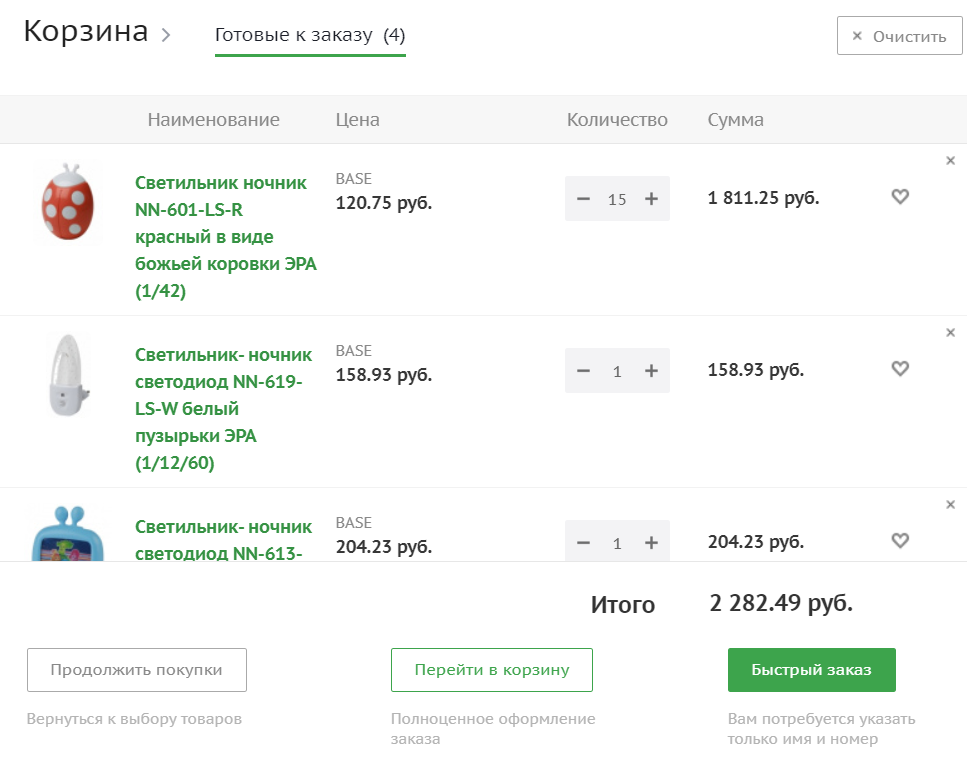Decrease quantity of the NN-613 night light
Screen dimensions: 967x759
pyautogui.click(x=584, y=543)
